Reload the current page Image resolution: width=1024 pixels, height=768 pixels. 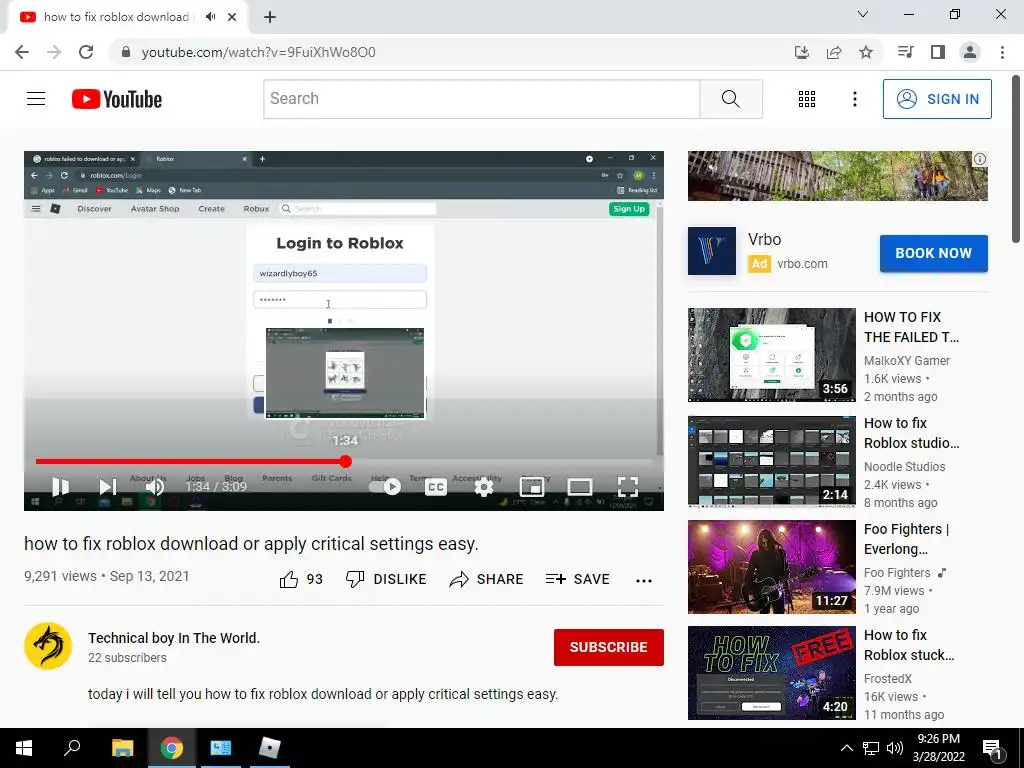coord(86,52)
